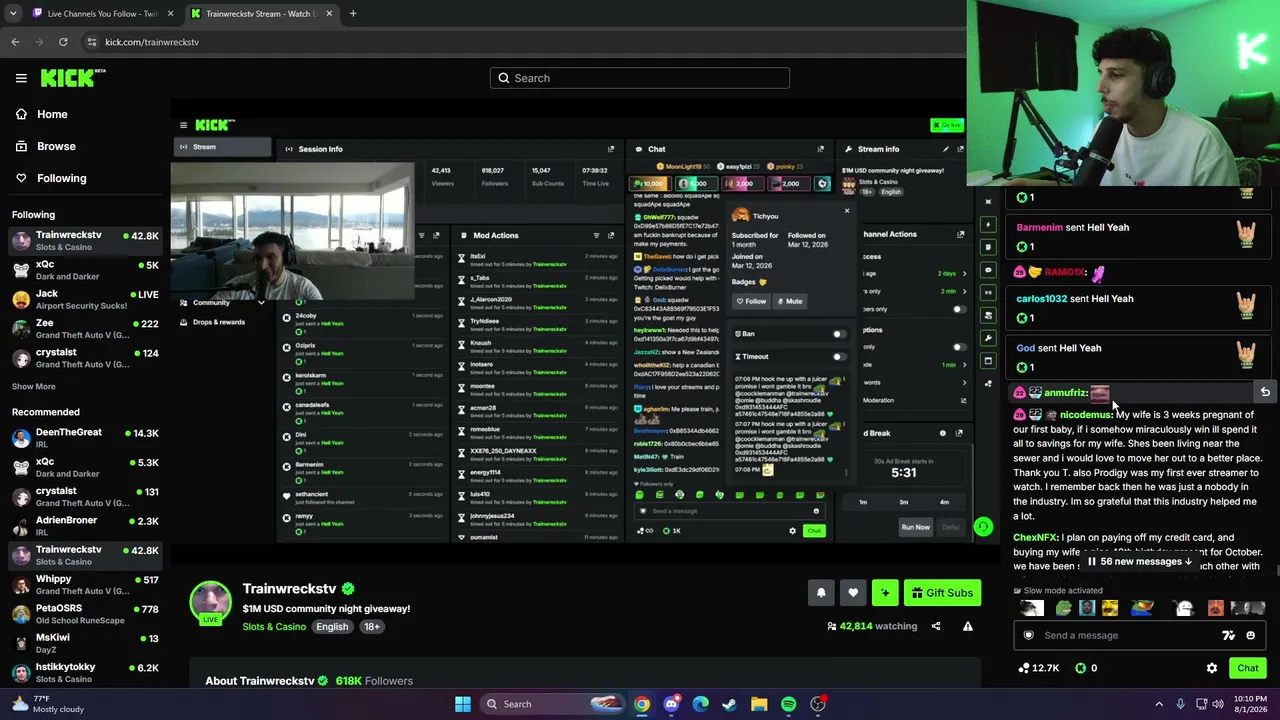This screenshot has width=1280, height=720.
Task: Click the browser address bar URL
Action: coord(152,42)
